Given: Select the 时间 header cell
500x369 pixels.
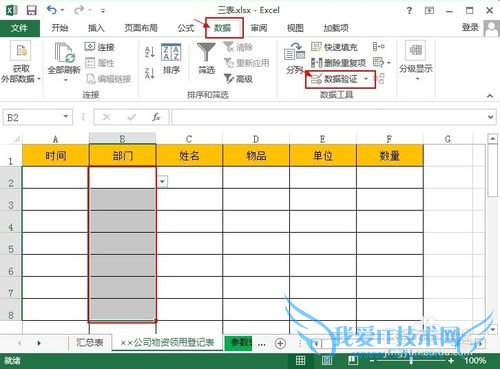Looking at the screenshot, I should pos(56,155).
